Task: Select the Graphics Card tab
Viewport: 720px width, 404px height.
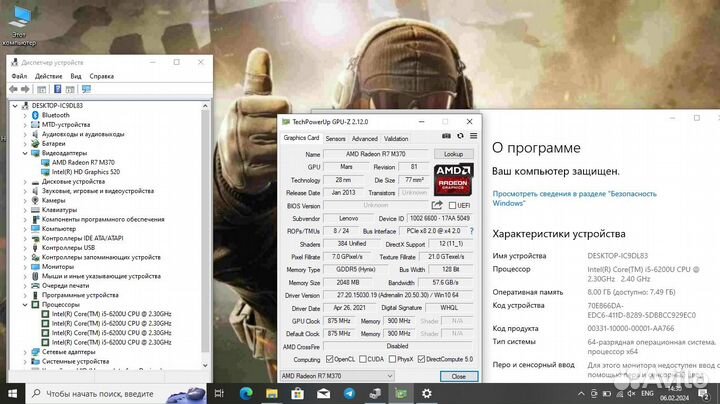Action: point(301,138)
